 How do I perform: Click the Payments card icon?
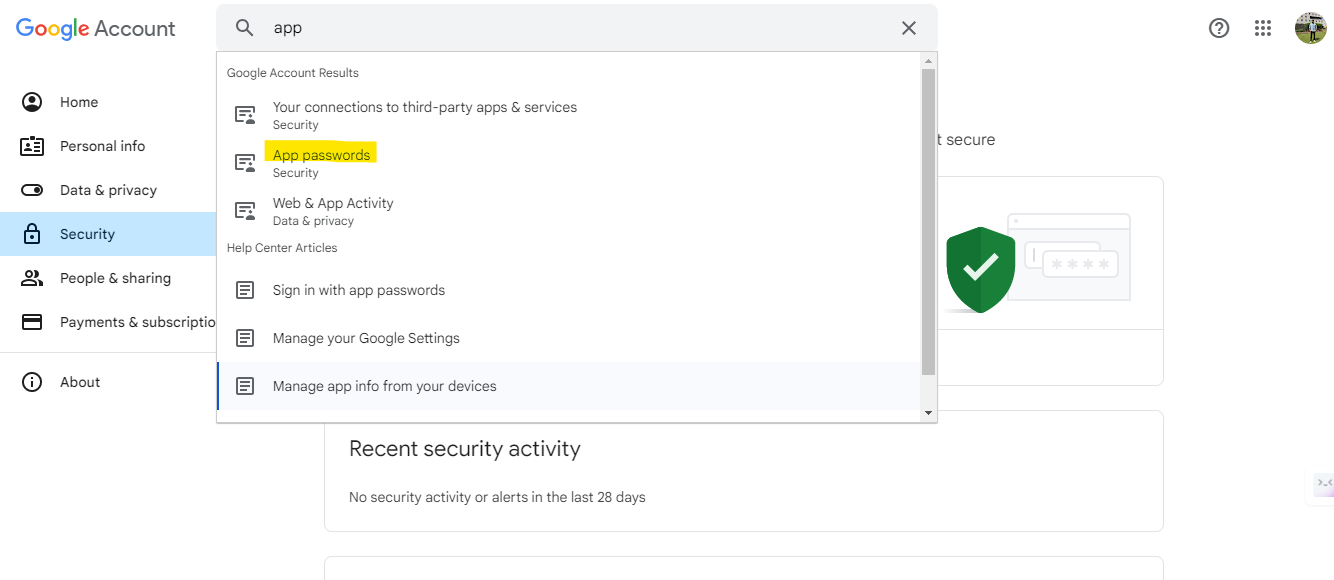pyautogui.click(x=32, y=322)
